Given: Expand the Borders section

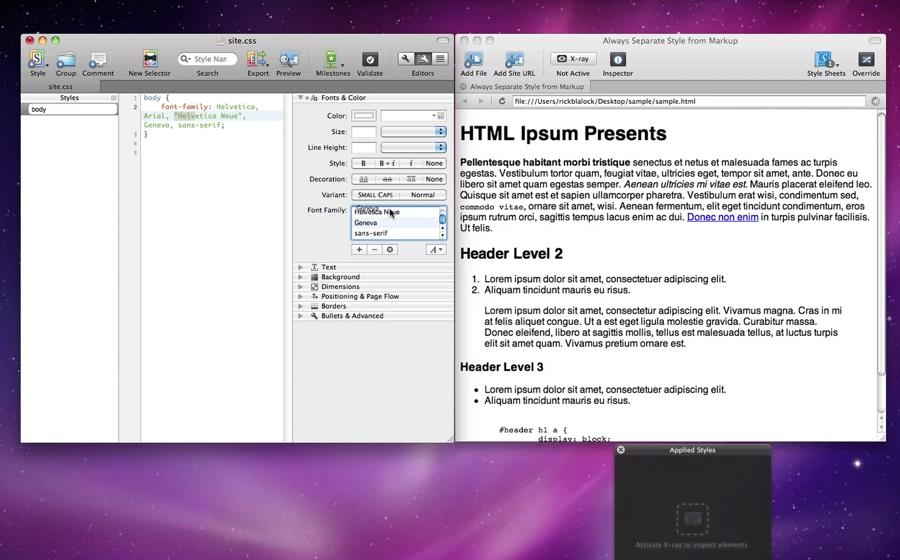Looking at the screenshot, I should [300, 306].
